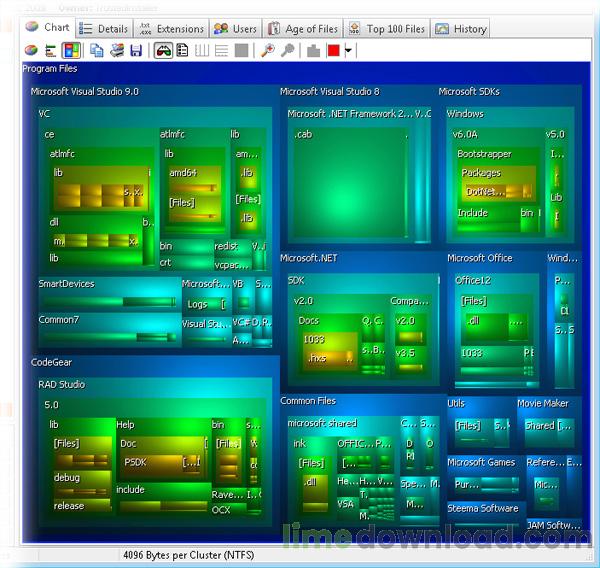Print the chart
The image size is (600, 568).
(117, 50)
